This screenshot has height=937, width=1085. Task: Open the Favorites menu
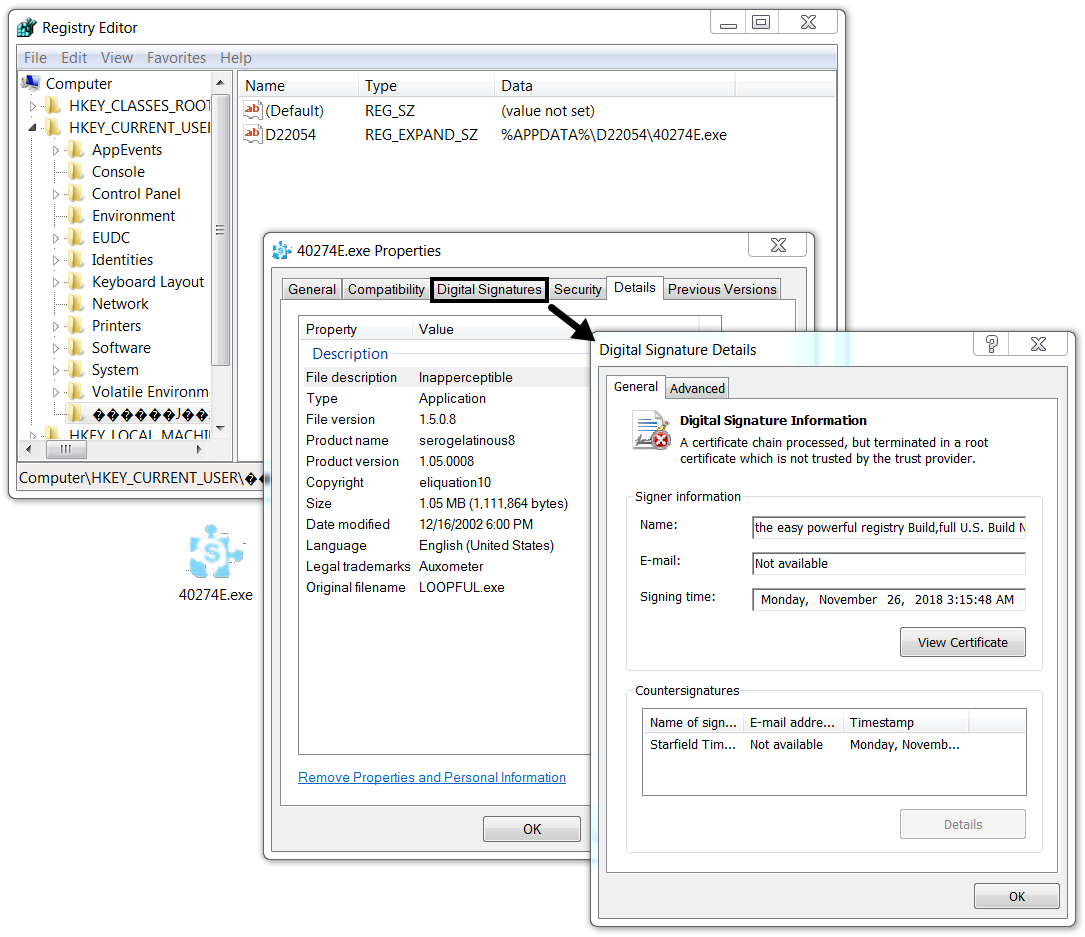pyautogui.click(x=176, y=57)
